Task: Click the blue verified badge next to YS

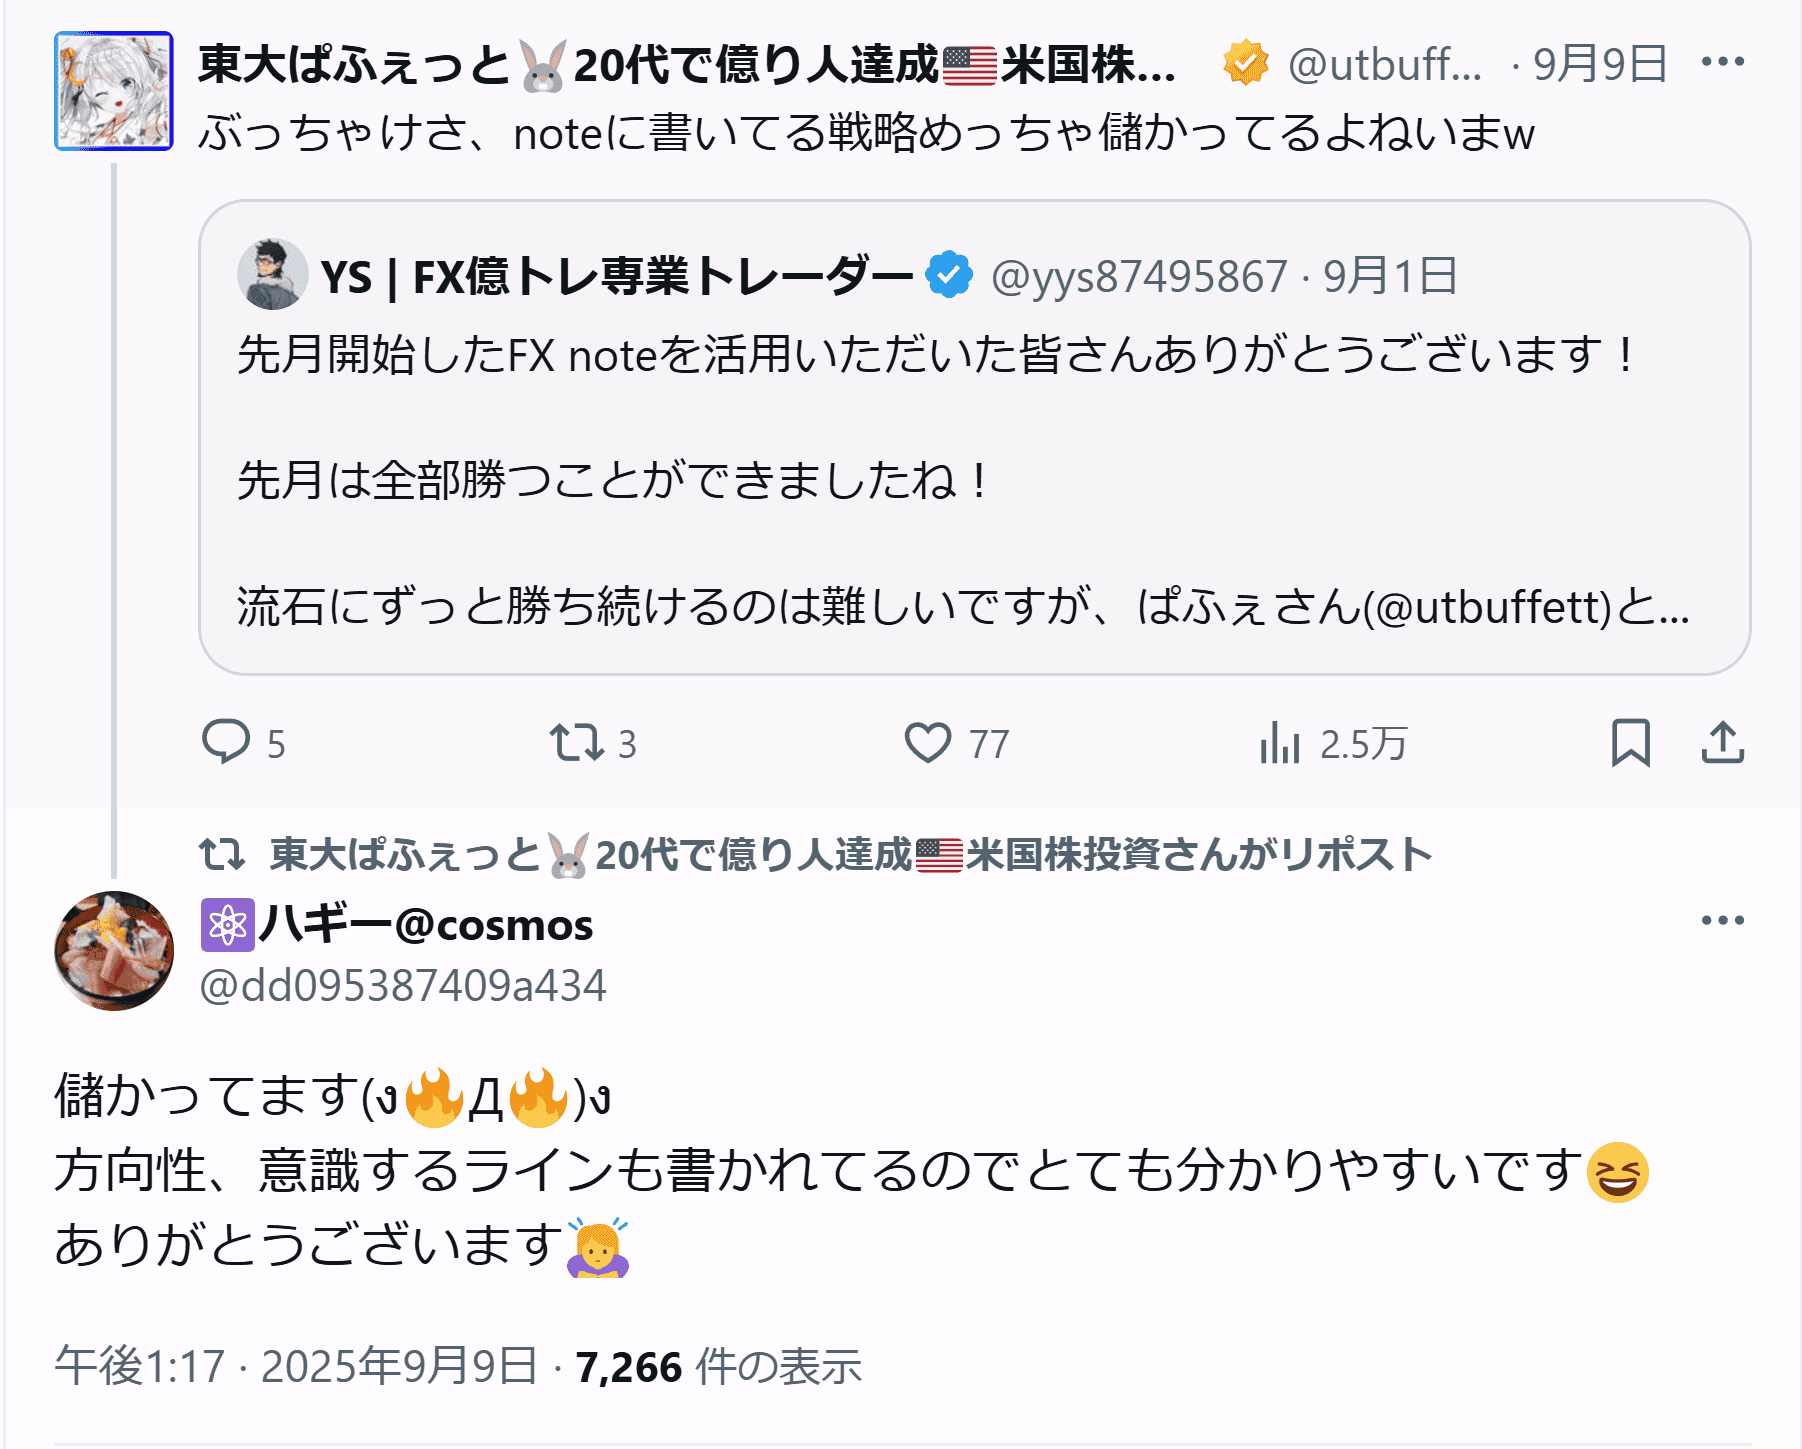Action: (949, 275)
